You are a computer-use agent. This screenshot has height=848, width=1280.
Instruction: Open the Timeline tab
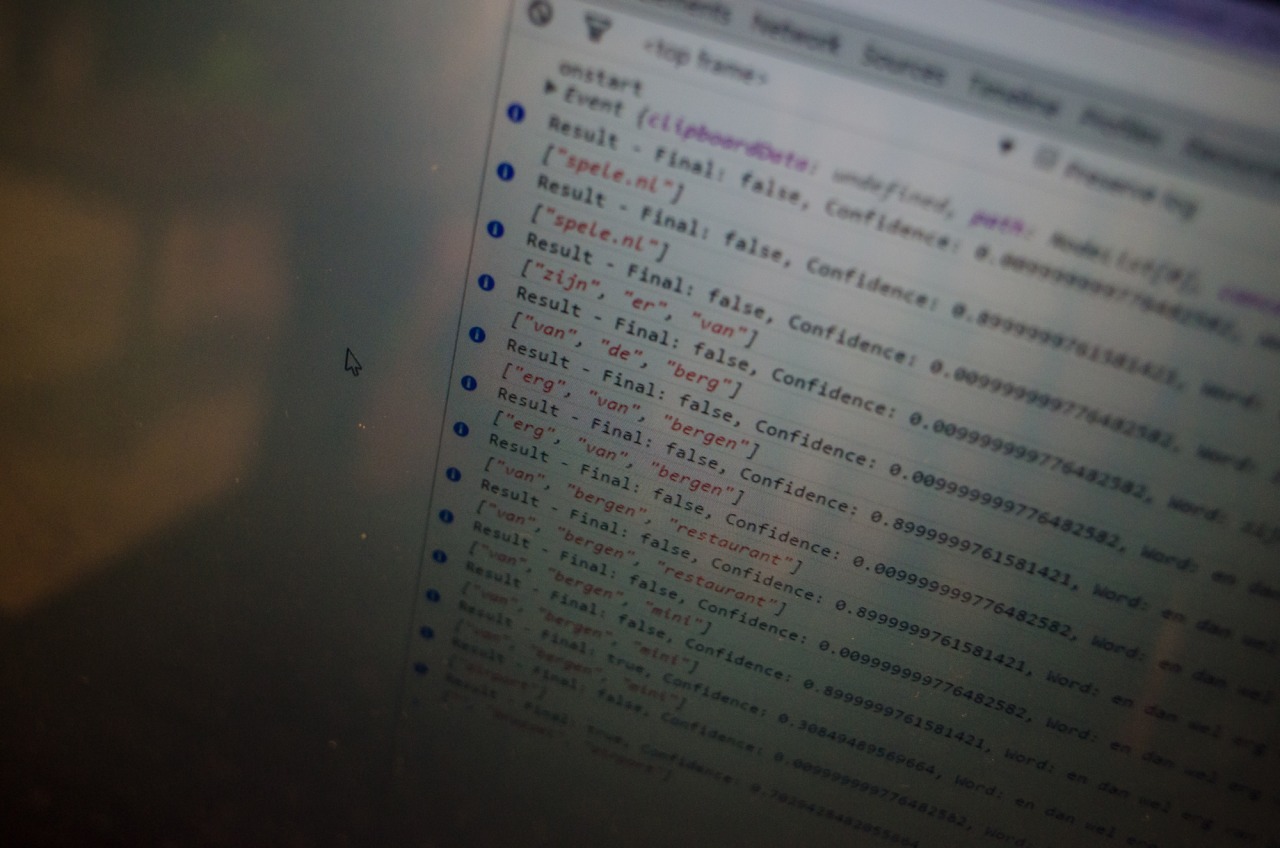[x=1014, y=97]
